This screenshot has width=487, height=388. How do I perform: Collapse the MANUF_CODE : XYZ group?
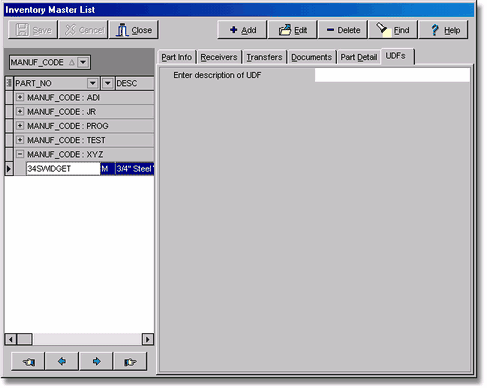(x=20, y=154)
